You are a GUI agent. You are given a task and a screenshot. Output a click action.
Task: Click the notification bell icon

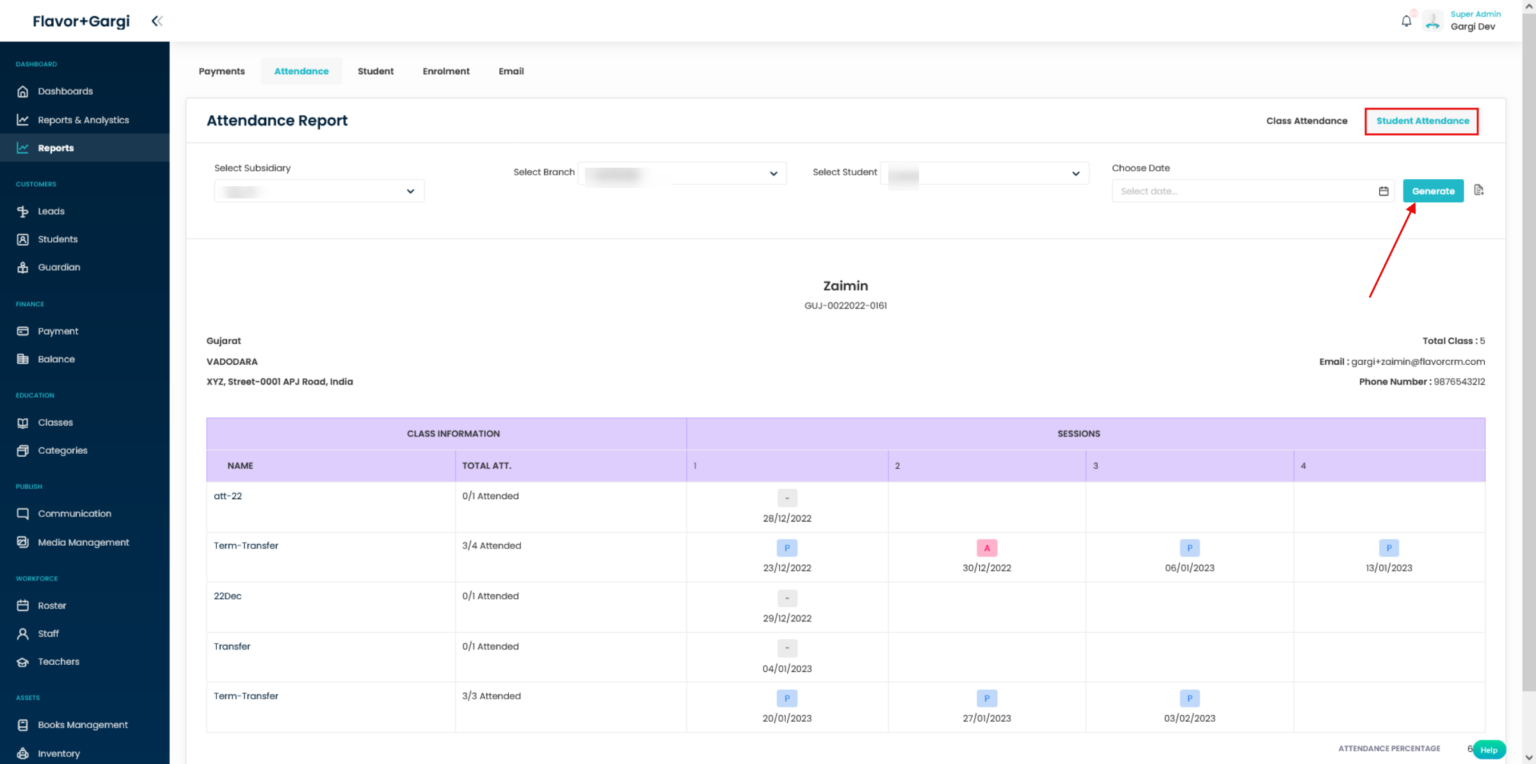coord(1406,21)
